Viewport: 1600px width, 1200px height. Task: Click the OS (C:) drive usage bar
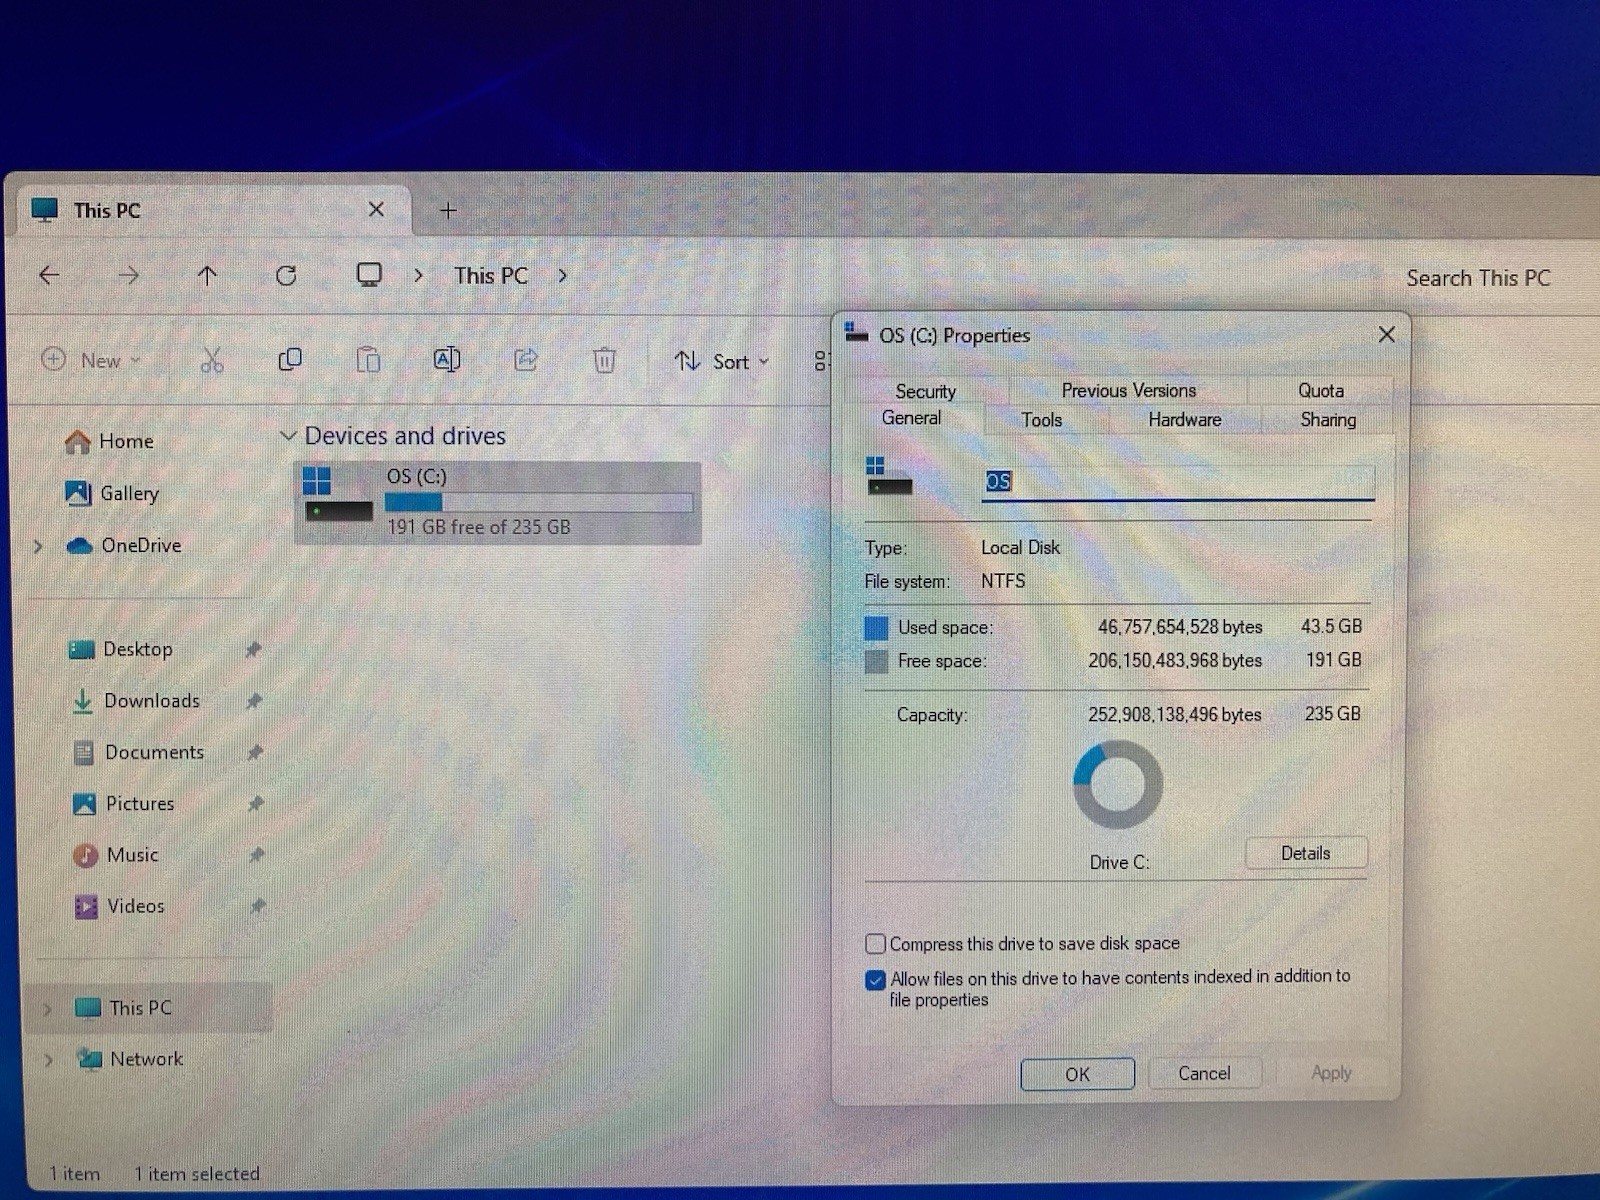pos(539,502)
